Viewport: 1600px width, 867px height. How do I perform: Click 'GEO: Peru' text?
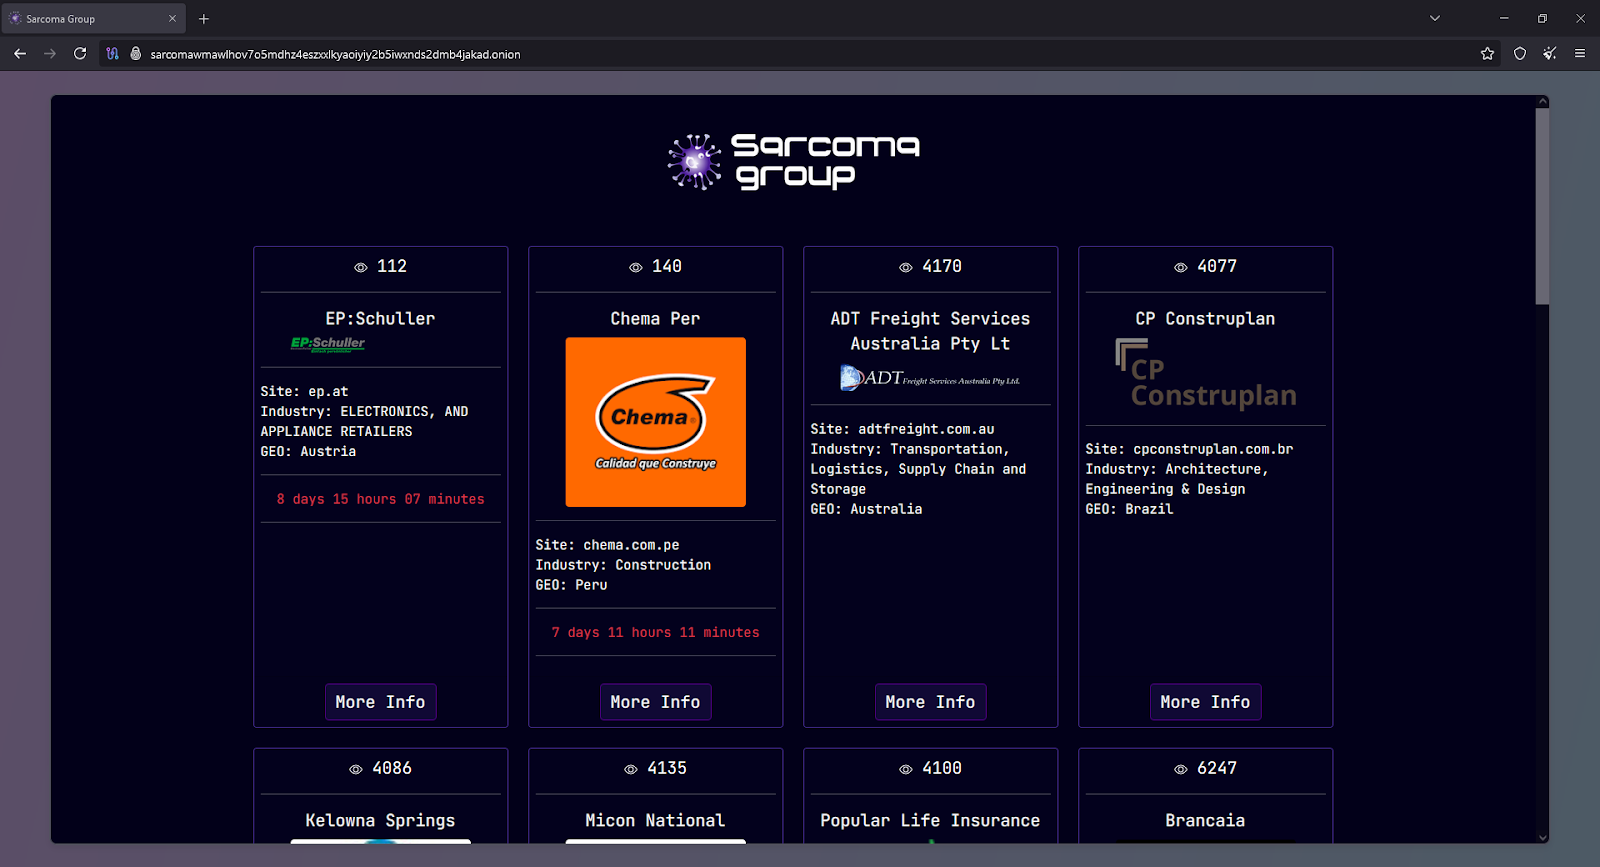click(x=571, y=585)
